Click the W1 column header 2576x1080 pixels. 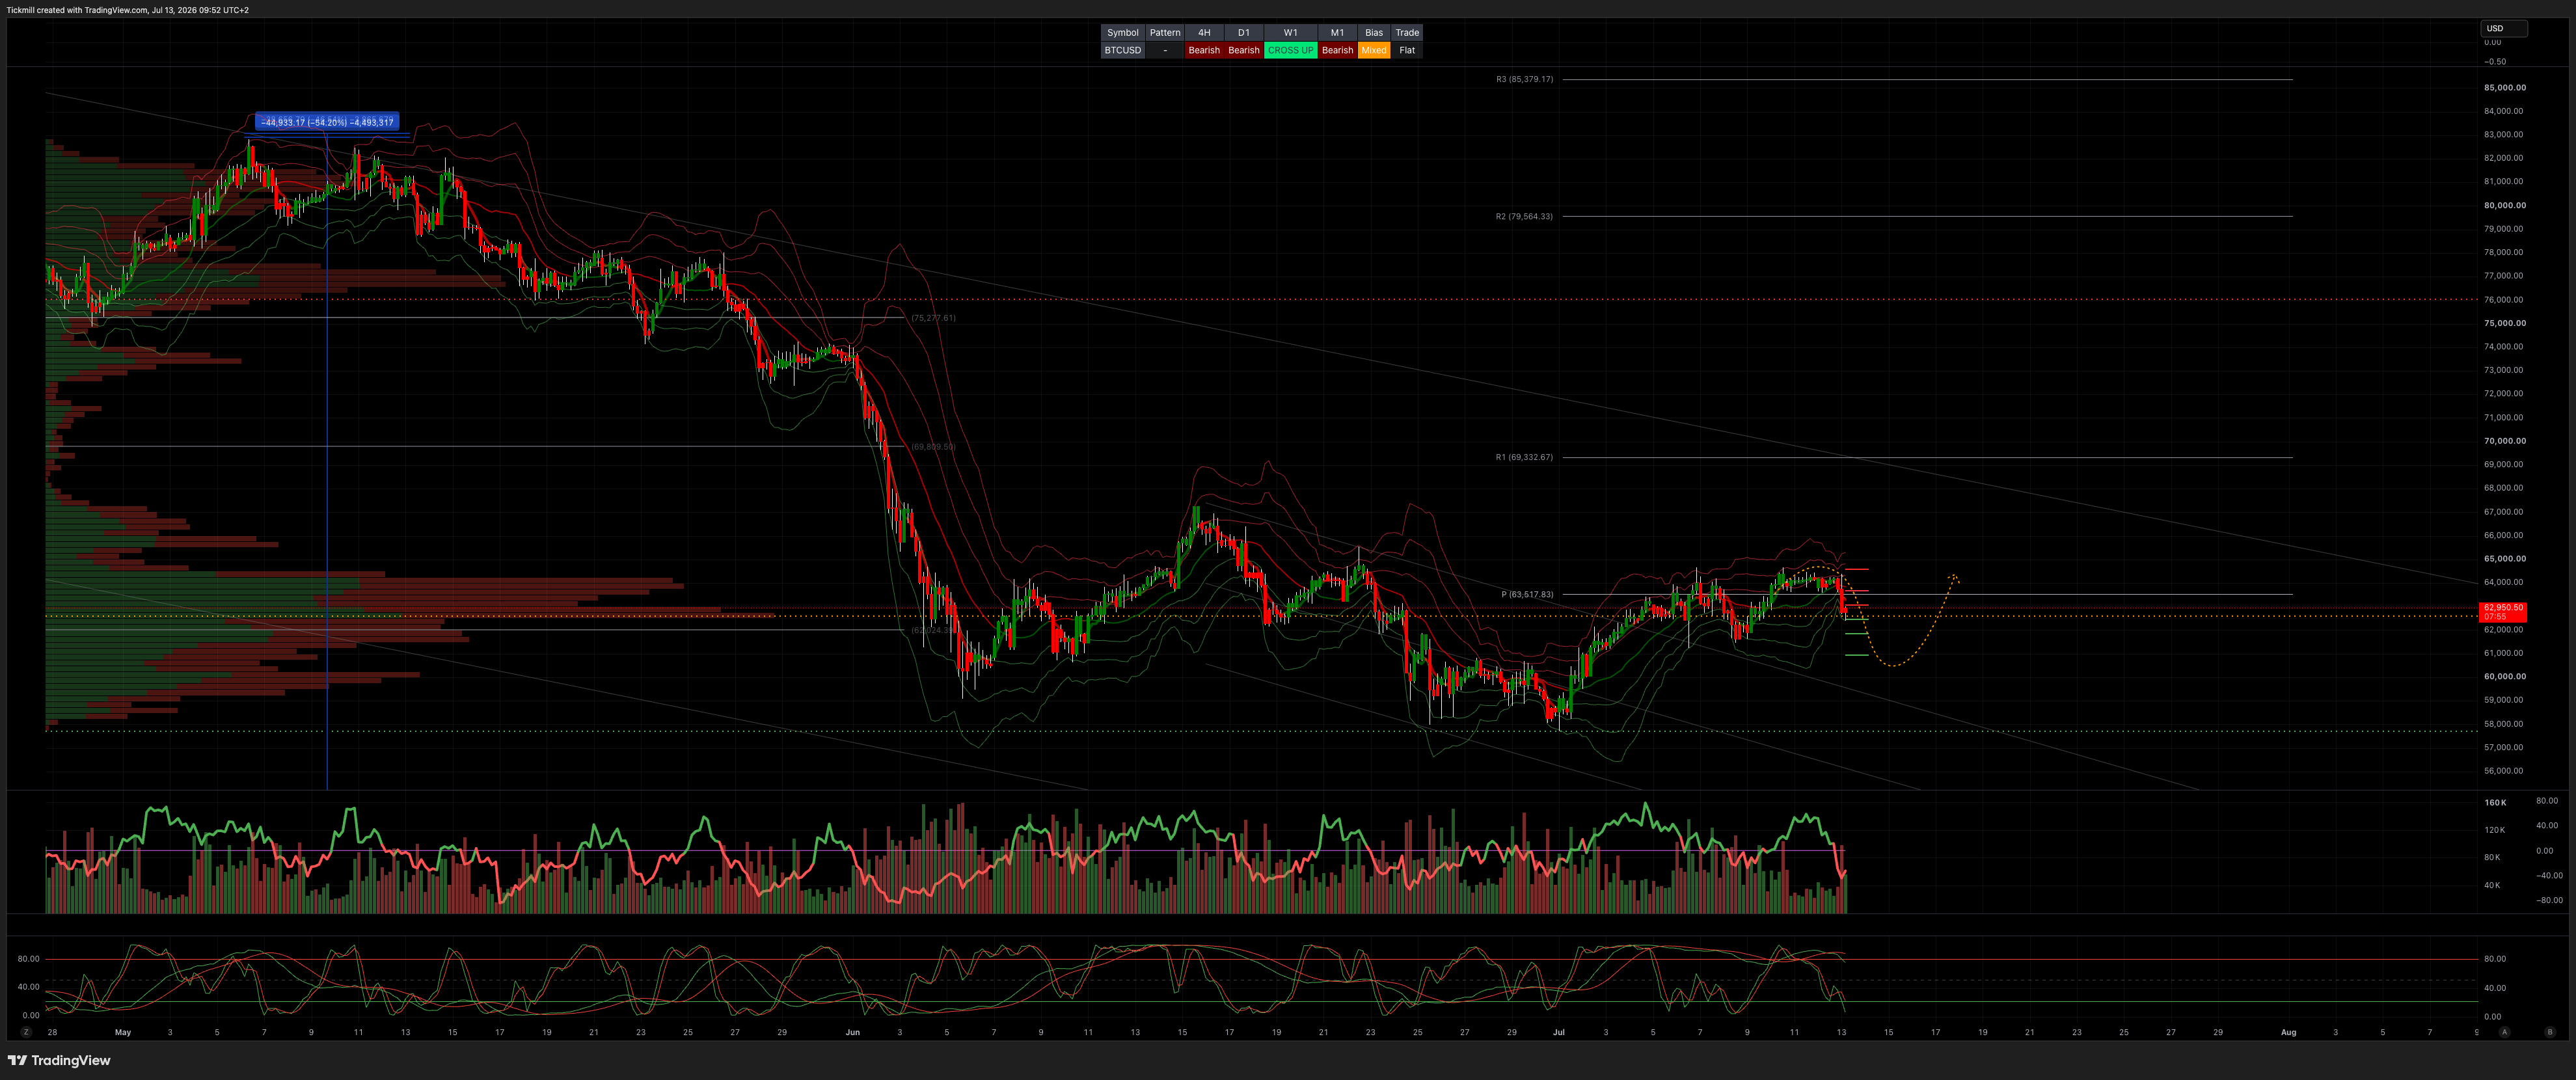tap(1290, 32)
